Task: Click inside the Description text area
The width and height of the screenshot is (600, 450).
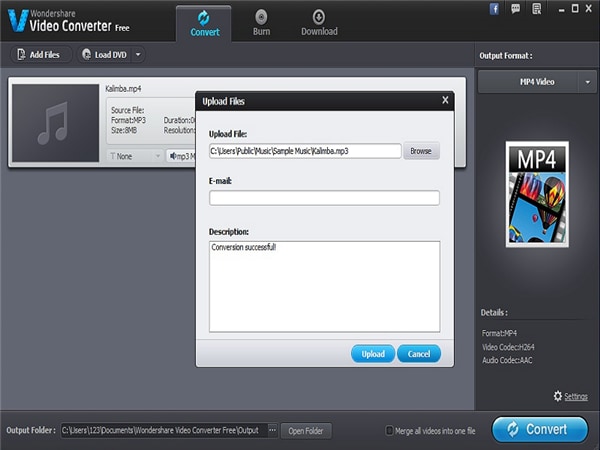Action: (x=324, y=286)
